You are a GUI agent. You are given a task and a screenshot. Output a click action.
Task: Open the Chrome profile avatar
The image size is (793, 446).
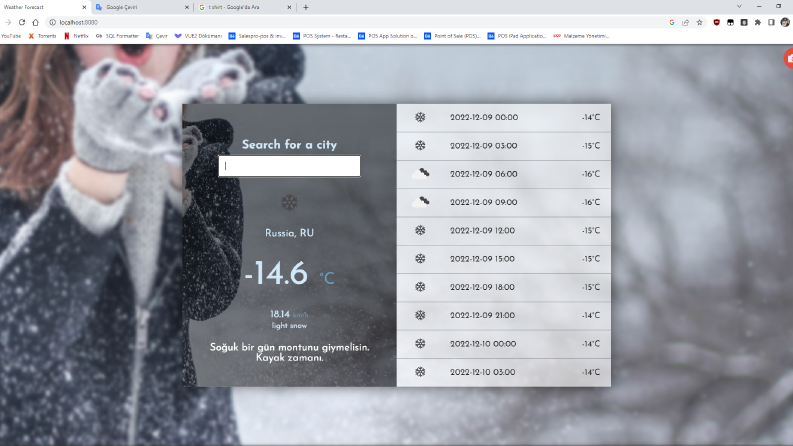785,22
